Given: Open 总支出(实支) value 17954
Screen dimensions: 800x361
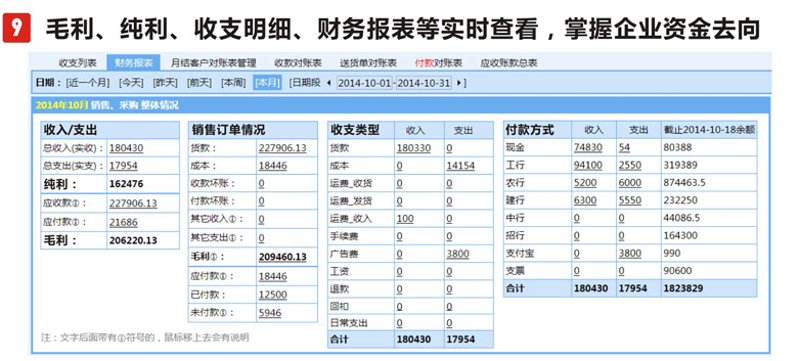Looking at the screenshot, I should click(123, 166).
